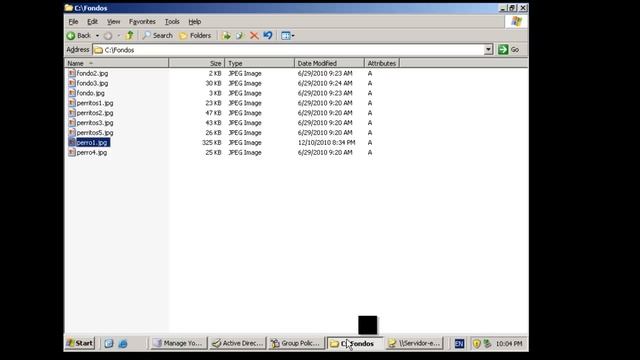Select the perritos2.jpg file icon
The image size is (640, 360).
click(72, 113)
